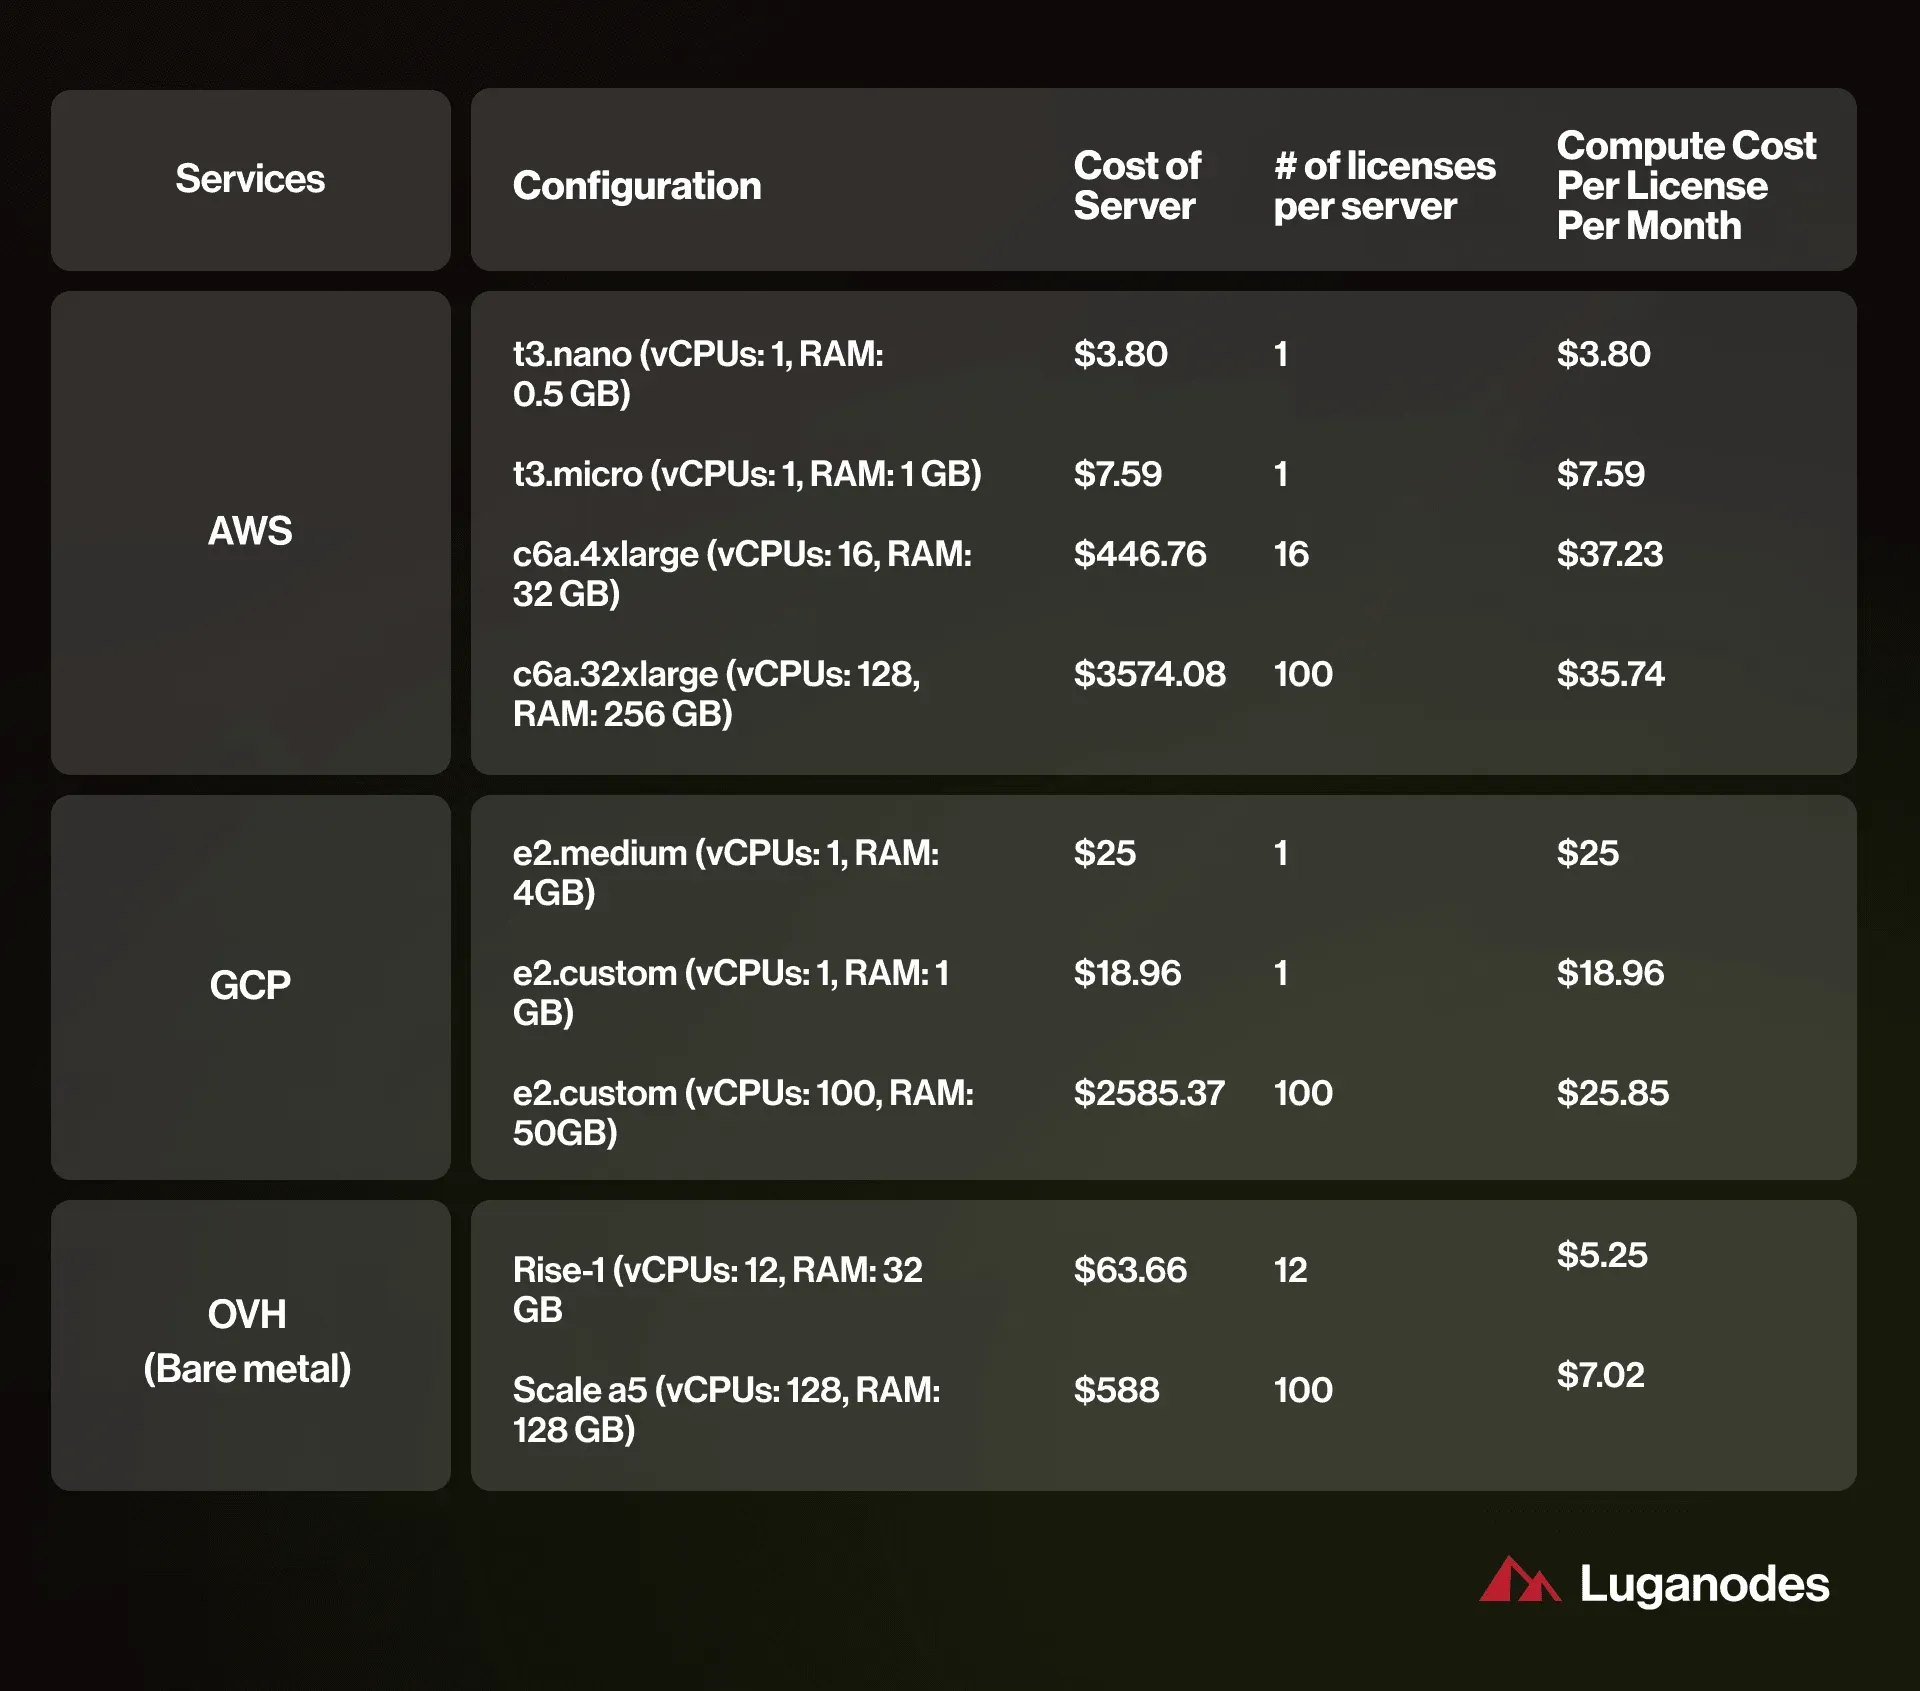Click the Cost of Server column header
The height and width of the screenshot is (1691, 1920).
point(1137,185)
